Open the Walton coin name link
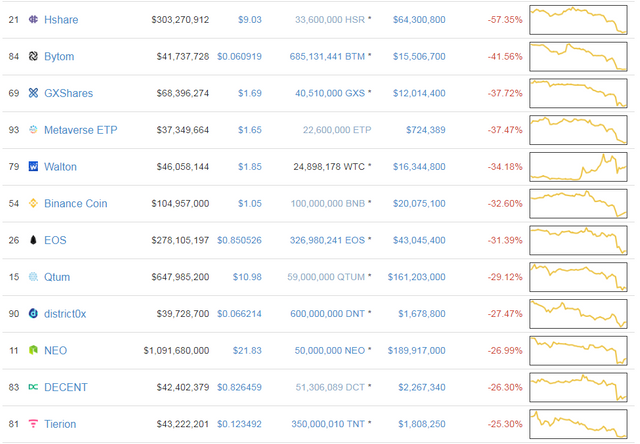The height and width of the screenshot is (444, 640). [x=60, y=166]
